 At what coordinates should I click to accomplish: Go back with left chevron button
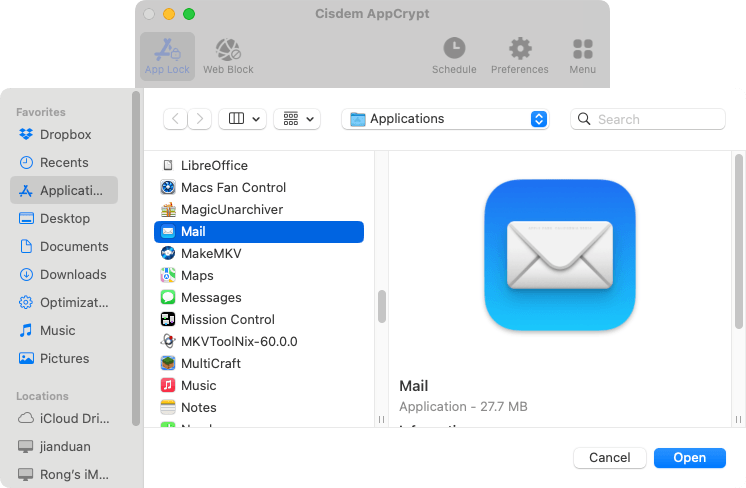[x=175, y=119]
